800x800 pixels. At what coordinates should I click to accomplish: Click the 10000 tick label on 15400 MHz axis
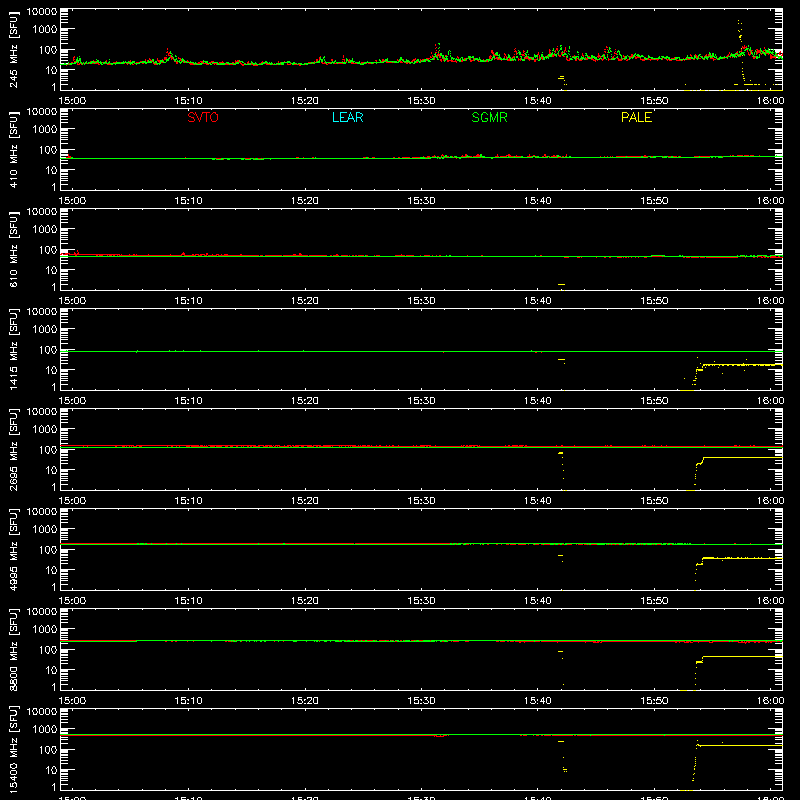pos(41,712)
